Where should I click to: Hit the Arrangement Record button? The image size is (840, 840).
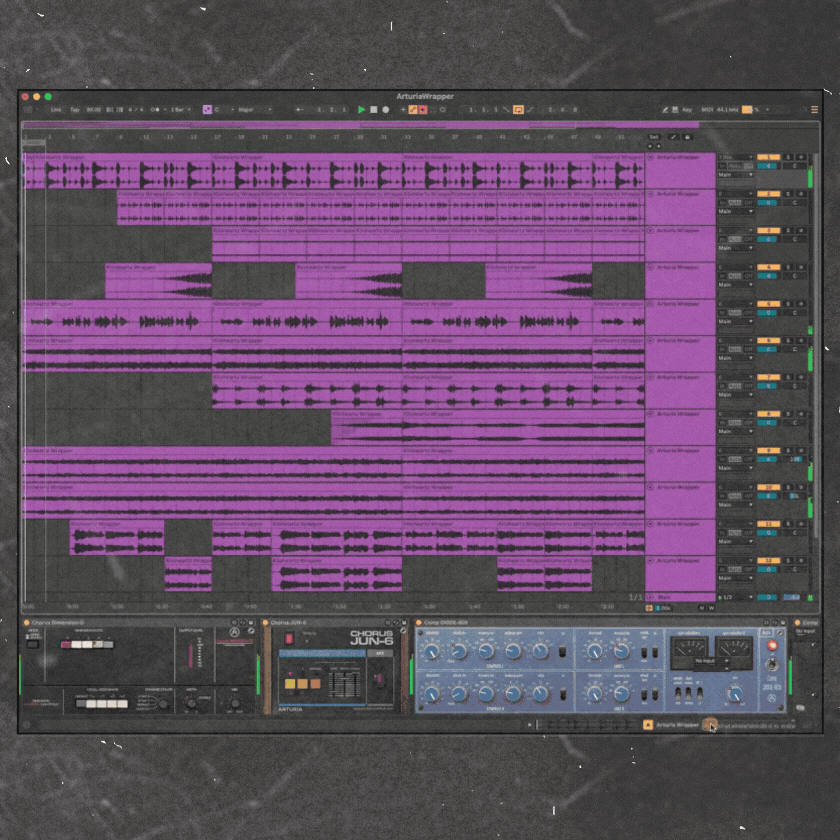[385, 110]
